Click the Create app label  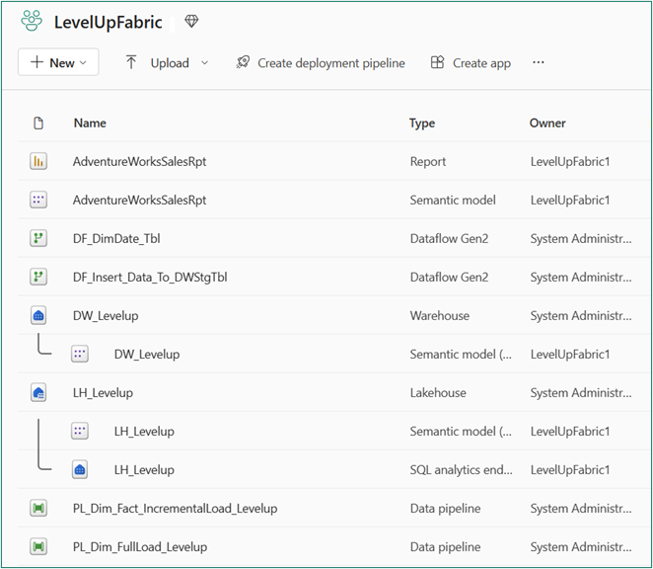(481, 63)
